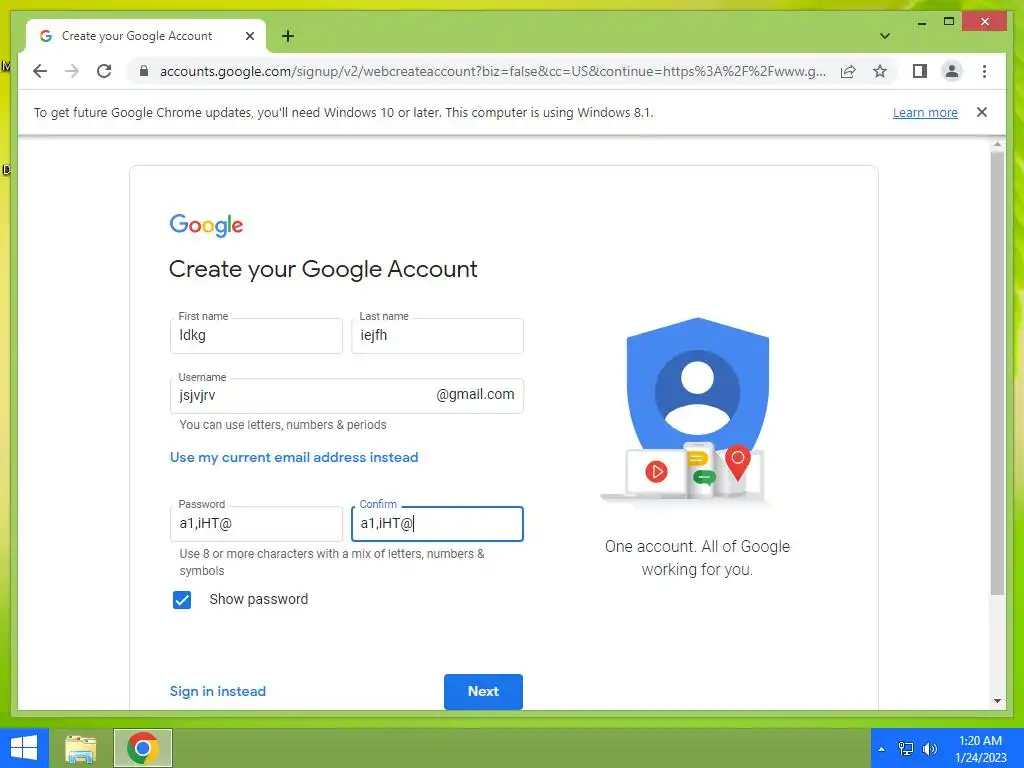Click Use my current email address instead

click(294, 457)
